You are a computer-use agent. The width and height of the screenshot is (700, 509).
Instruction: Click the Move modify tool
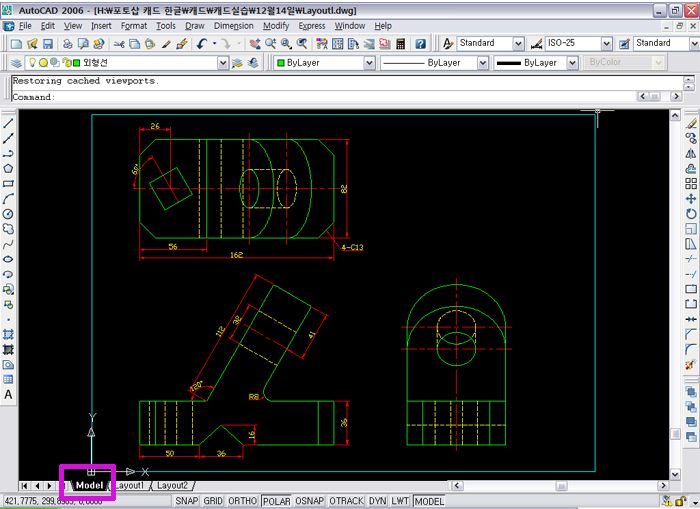[691, 199]
